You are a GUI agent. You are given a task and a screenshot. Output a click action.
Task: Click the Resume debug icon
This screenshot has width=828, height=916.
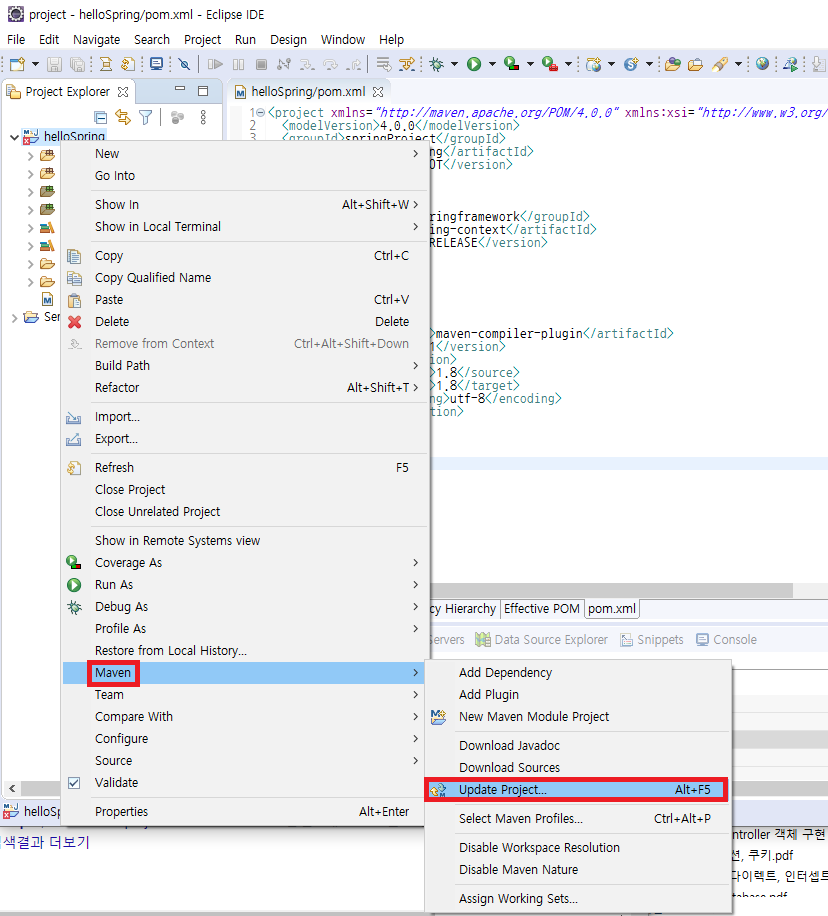(215, 64)
